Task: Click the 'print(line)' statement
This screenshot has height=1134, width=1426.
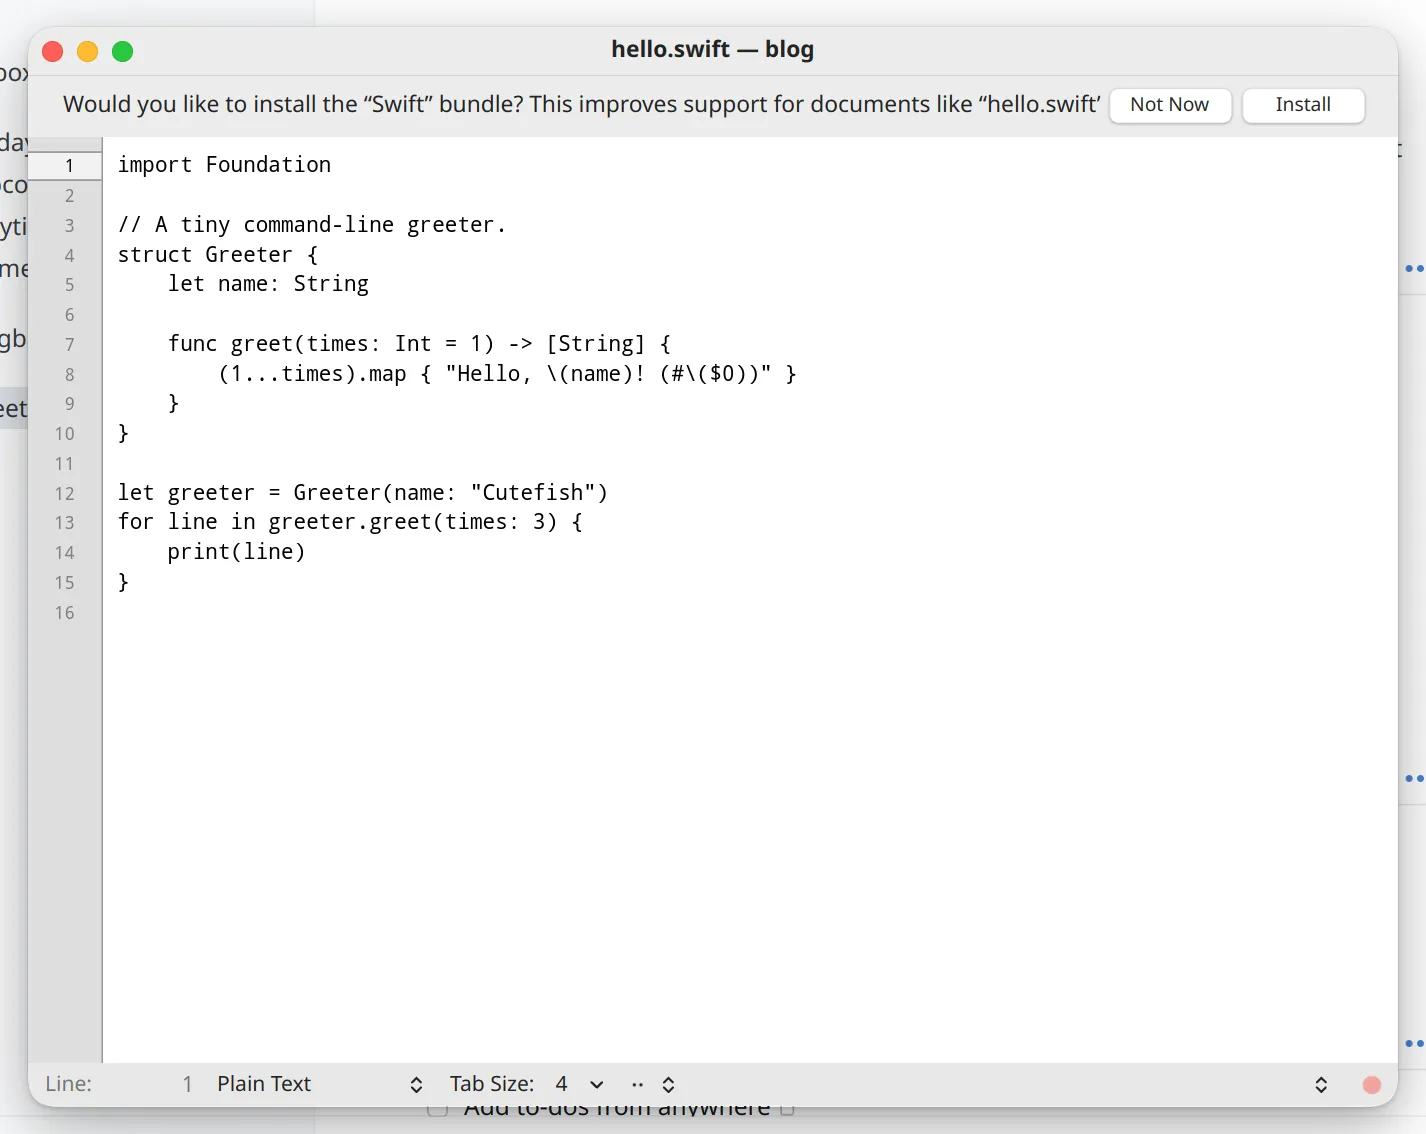Action: click(x=237, y=552)
